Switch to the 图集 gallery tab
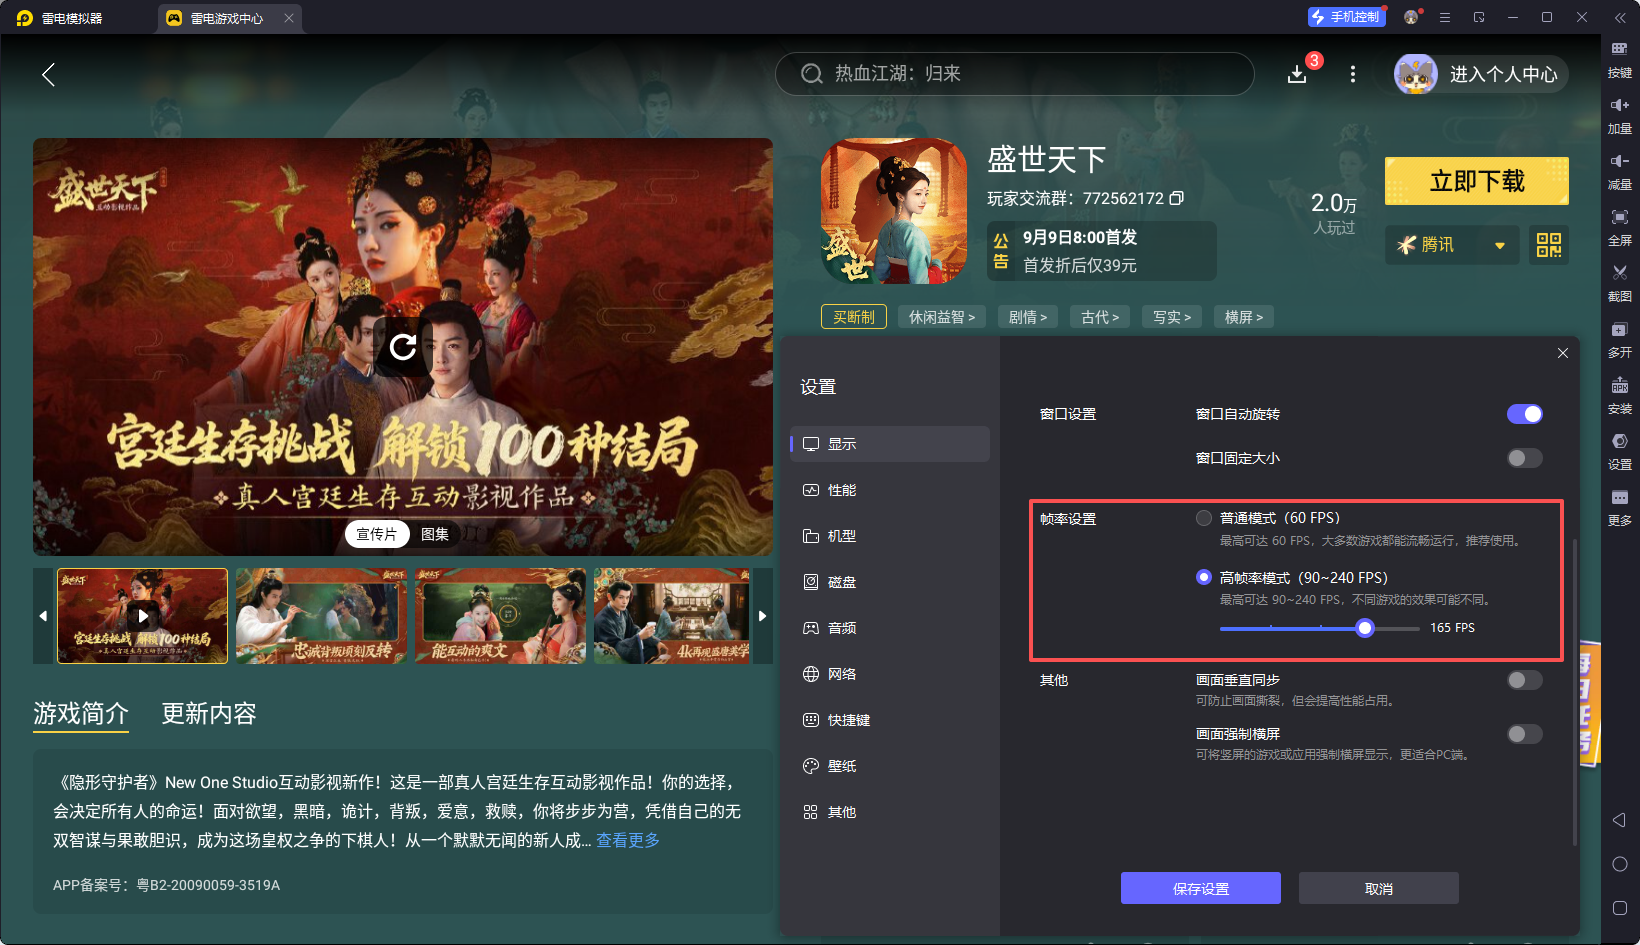 (x=435, y=534)
